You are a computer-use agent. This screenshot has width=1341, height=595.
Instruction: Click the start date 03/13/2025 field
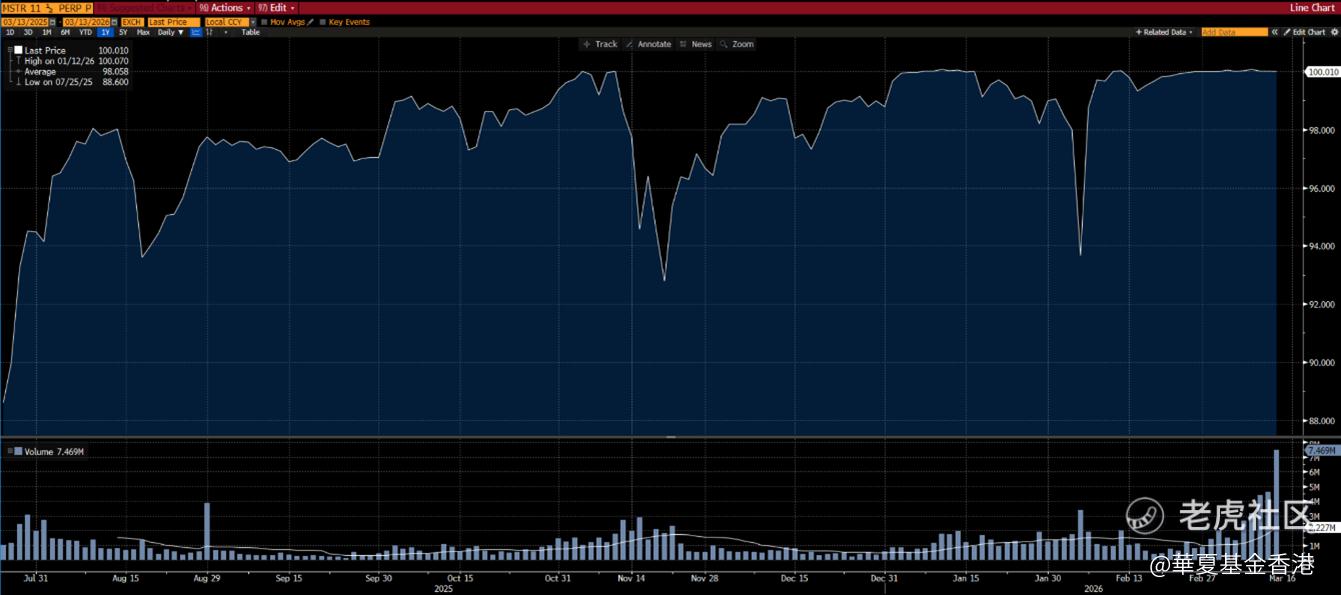coord(25,22)
